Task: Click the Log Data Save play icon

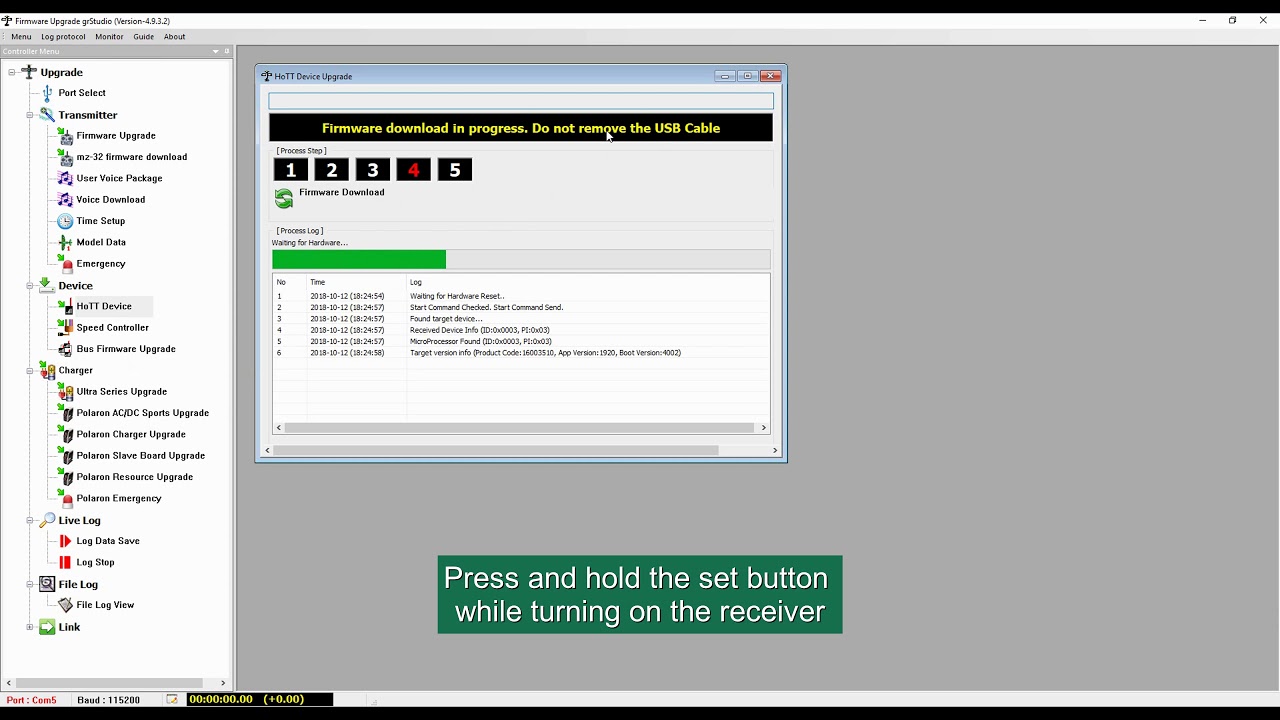Action: 65,541
